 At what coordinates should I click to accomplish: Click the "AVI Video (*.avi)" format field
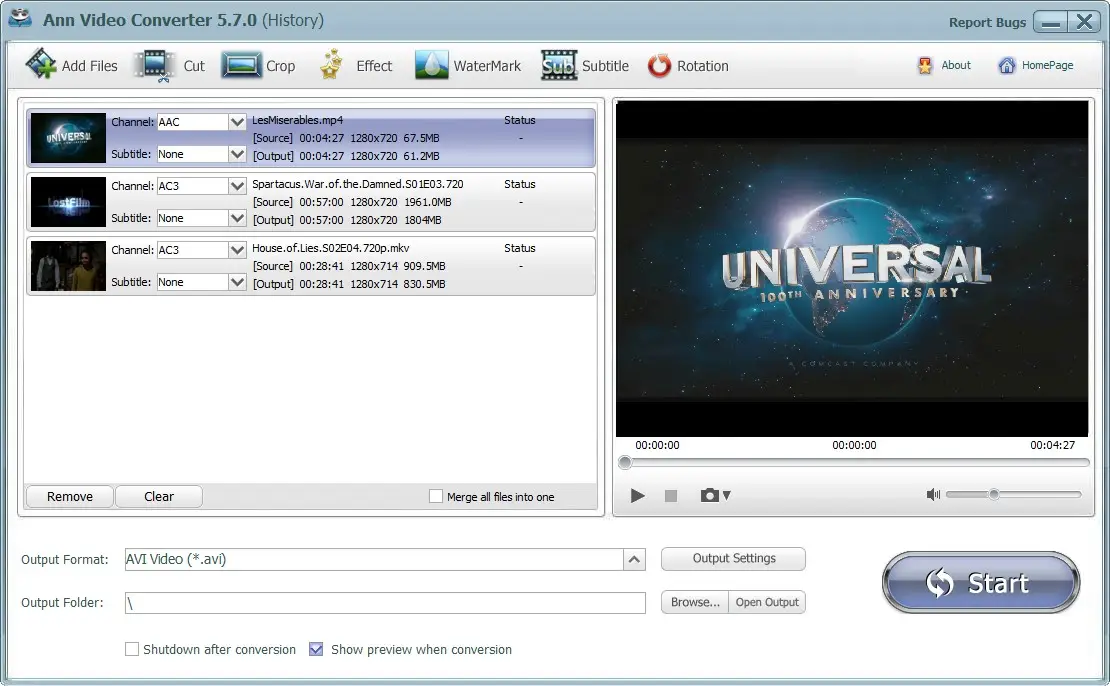(374, 559)
